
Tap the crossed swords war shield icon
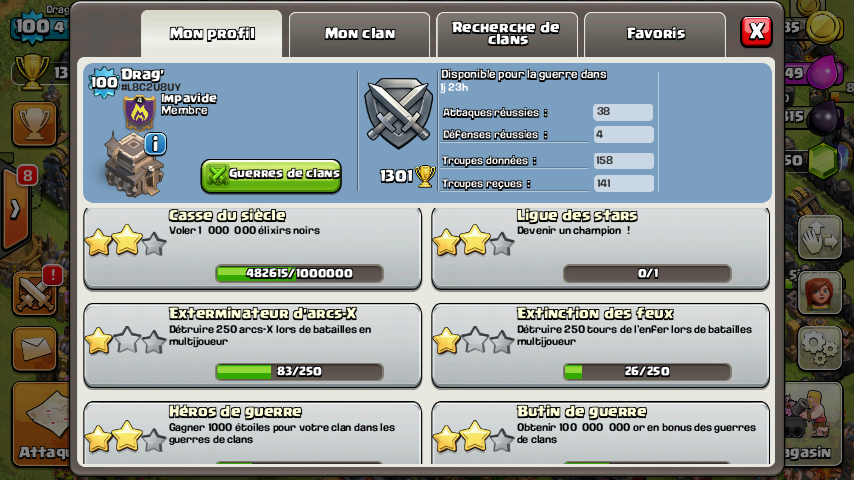click(x=398, y=113)
